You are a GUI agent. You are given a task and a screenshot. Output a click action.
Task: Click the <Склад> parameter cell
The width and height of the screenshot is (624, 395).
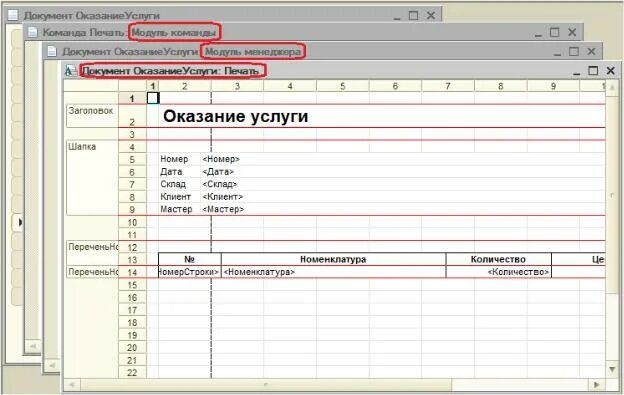220,184
